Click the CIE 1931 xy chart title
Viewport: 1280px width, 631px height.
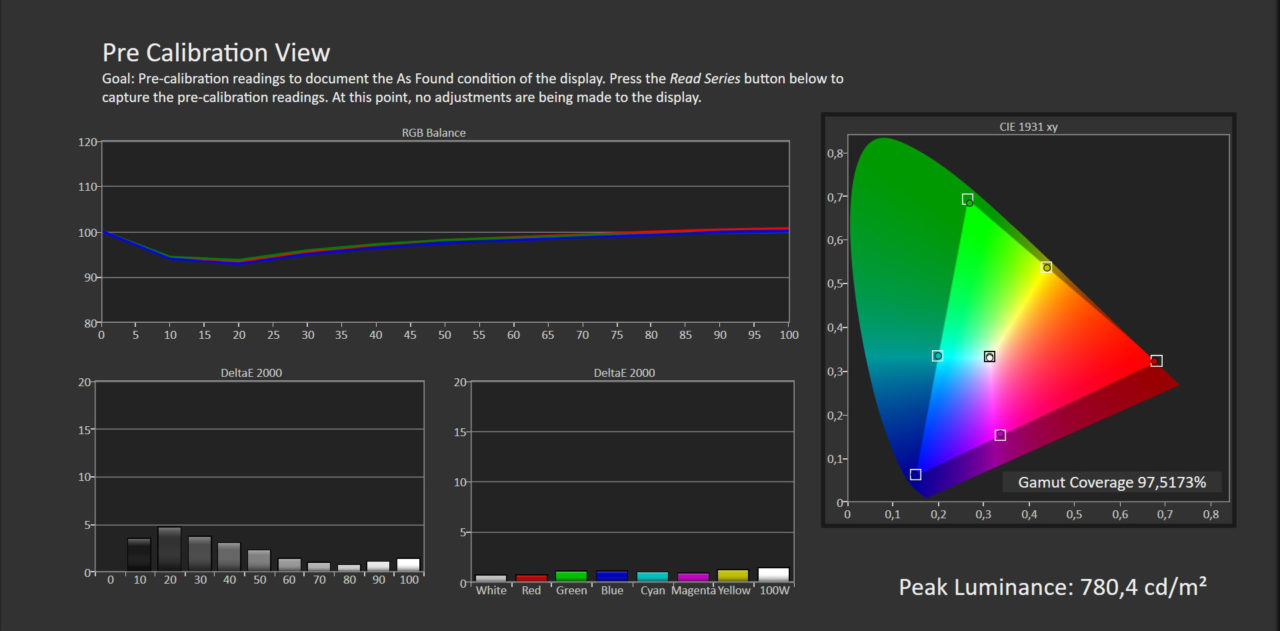(x=1028, y=127)
